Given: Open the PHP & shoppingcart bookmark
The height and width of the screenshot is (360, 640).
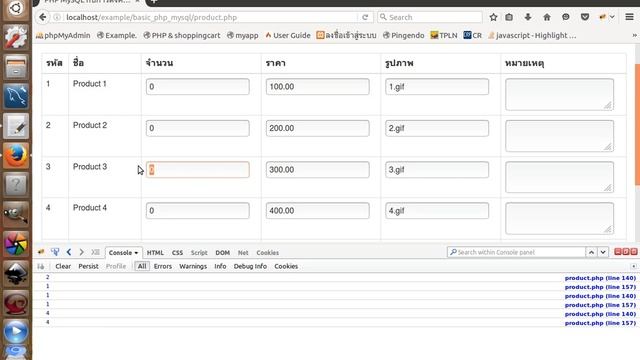Looking at the screenshot, I should click(182, 36).
